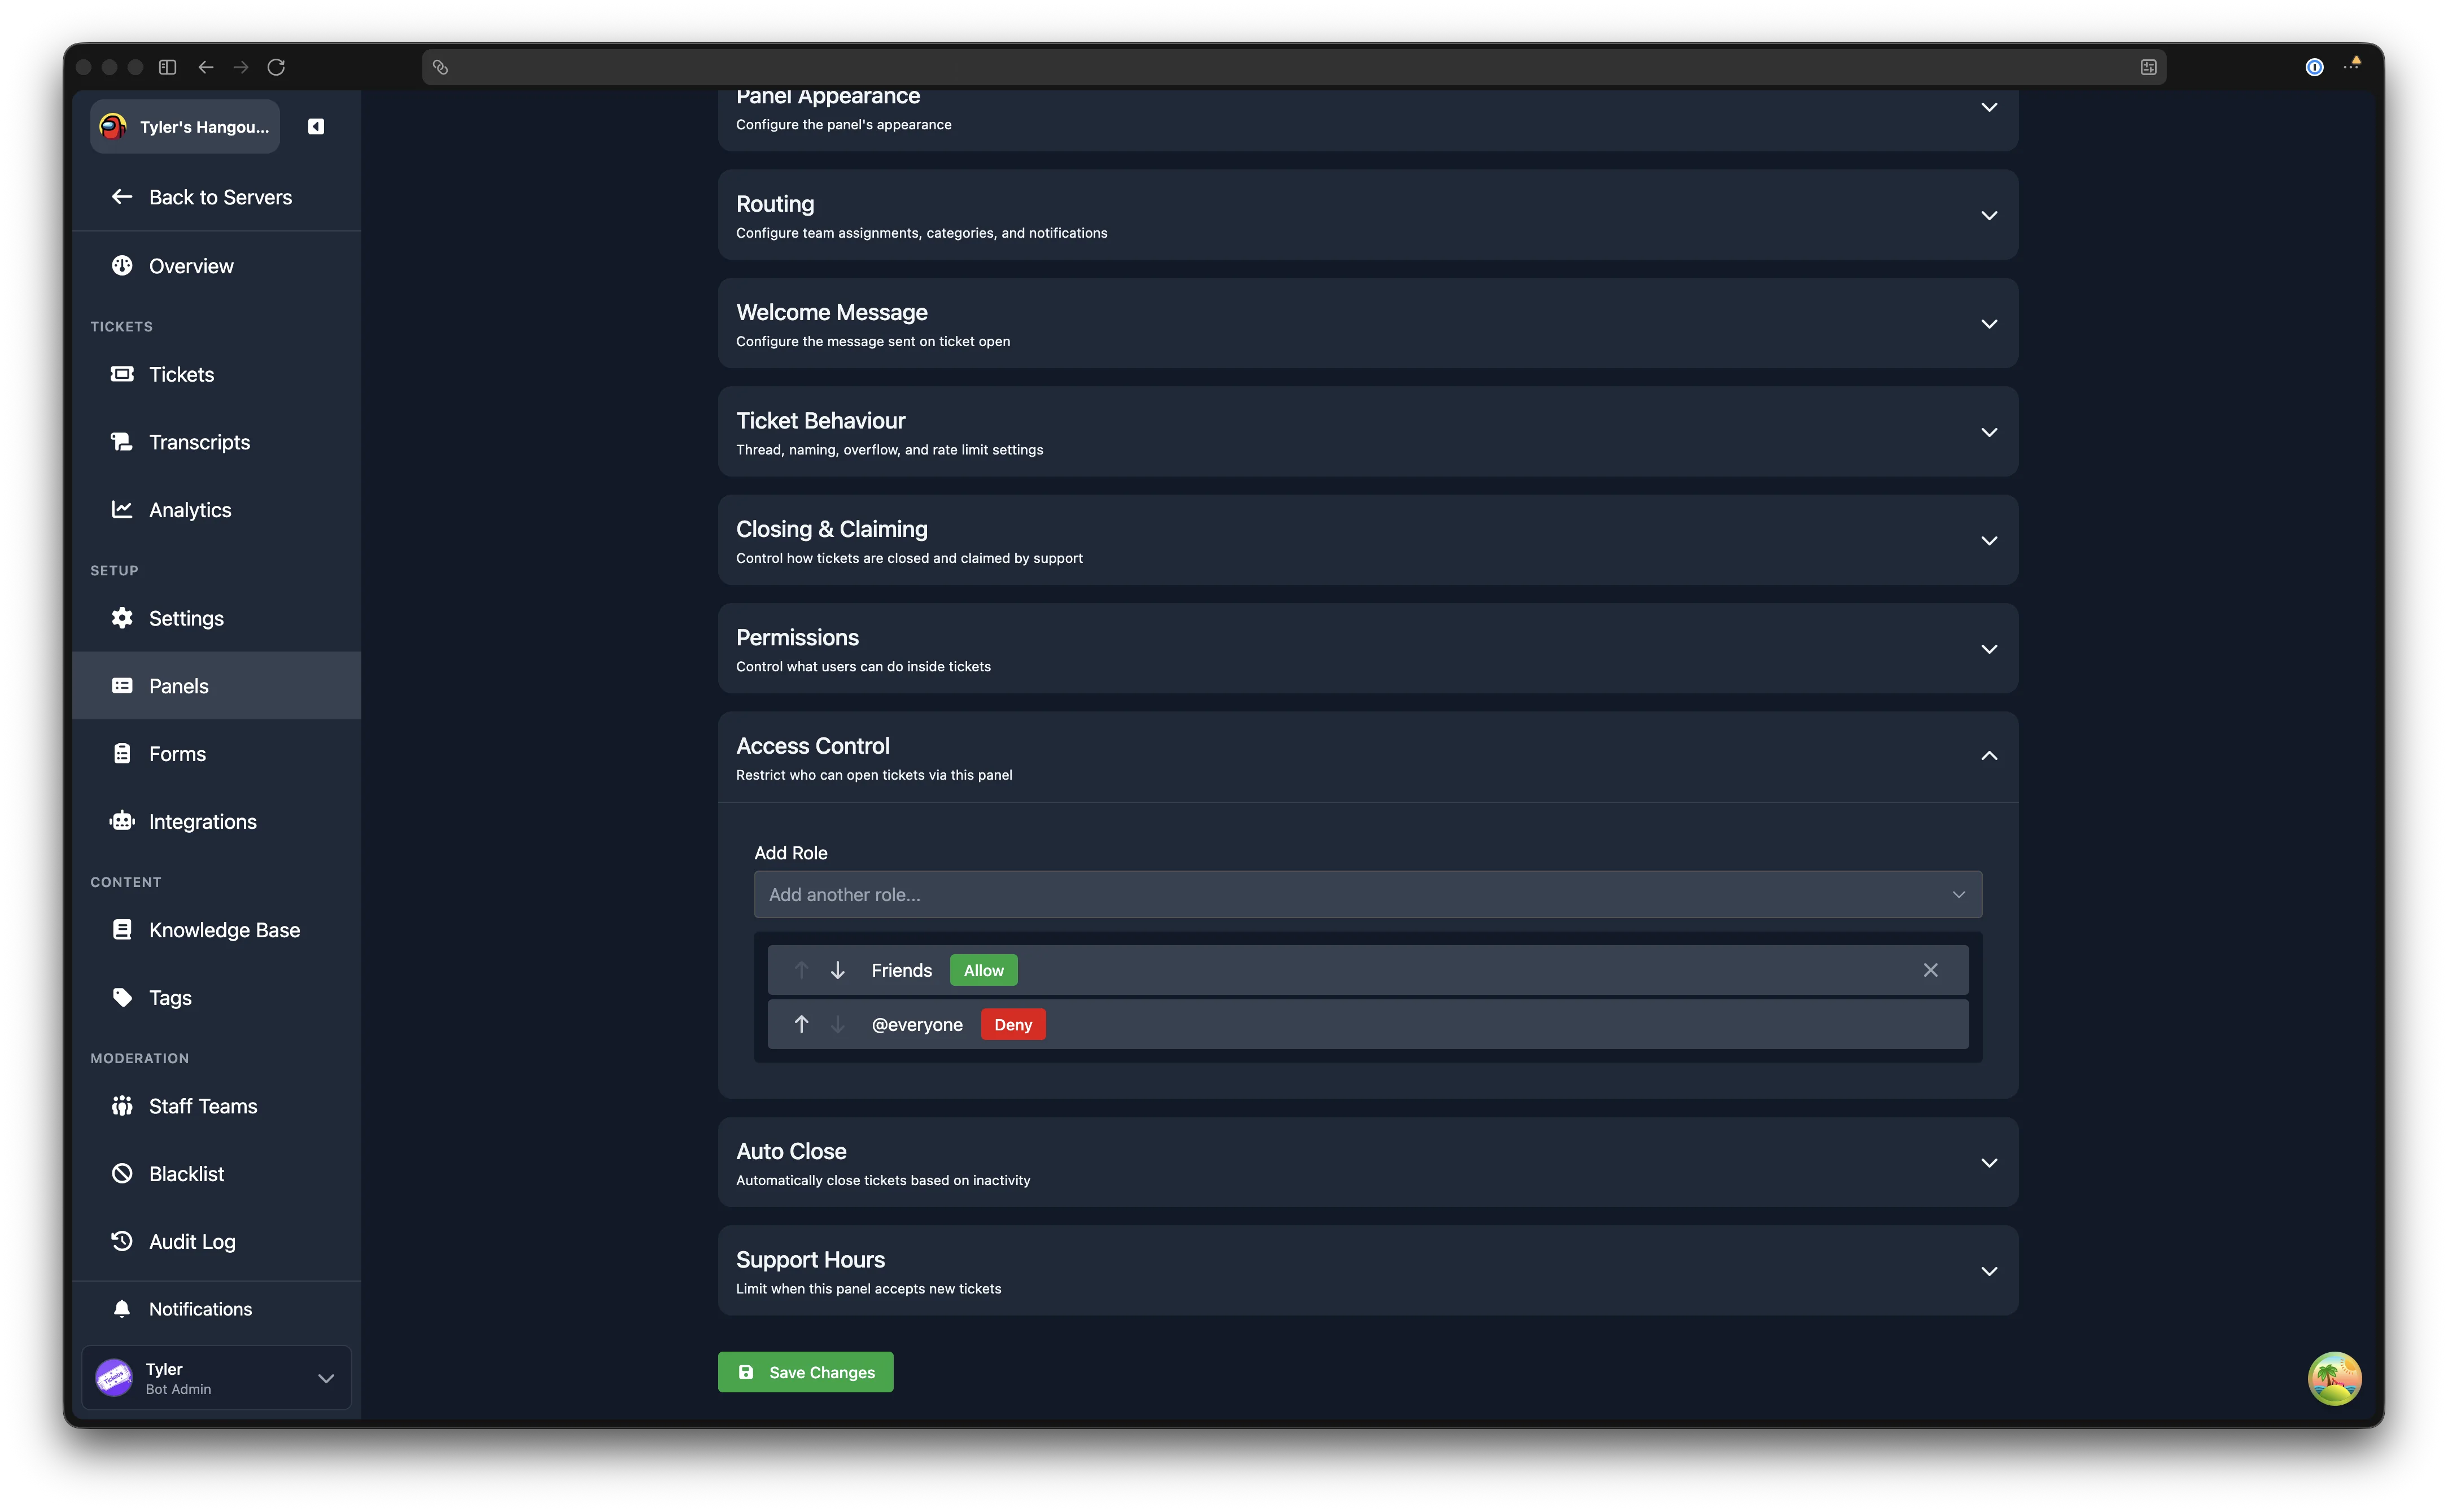Click the Save Changes floppy disk icon

pyautogui.click(x=746, y=1372)
